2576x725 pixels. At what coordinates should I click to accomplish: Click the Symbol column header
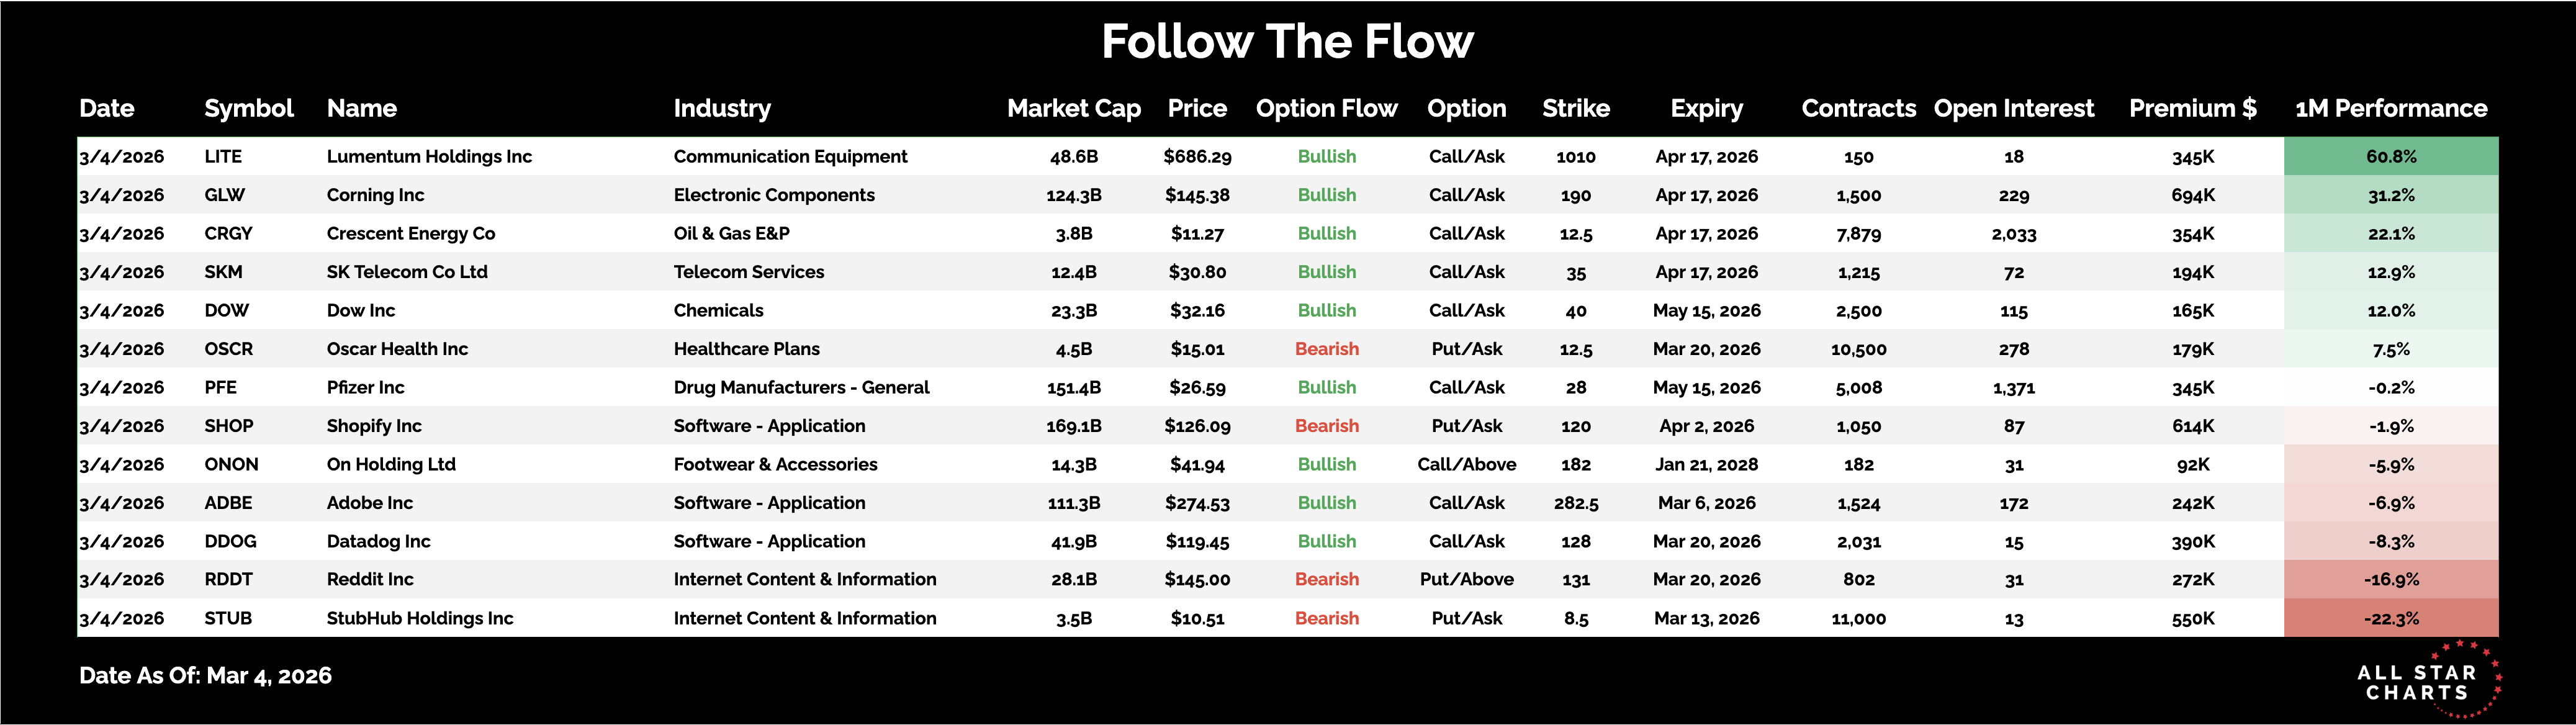click(x=249, y=108)
